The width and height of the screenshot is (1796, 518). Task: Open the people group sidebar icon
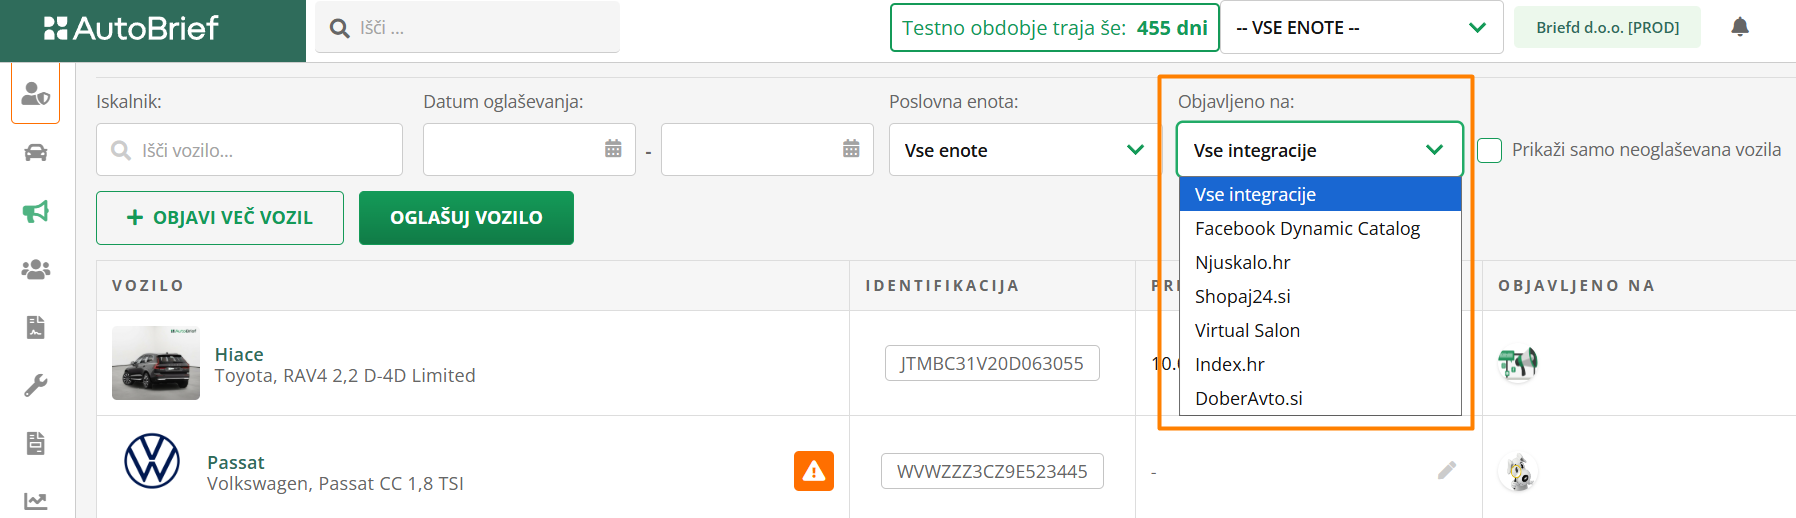tap(36, 269)
